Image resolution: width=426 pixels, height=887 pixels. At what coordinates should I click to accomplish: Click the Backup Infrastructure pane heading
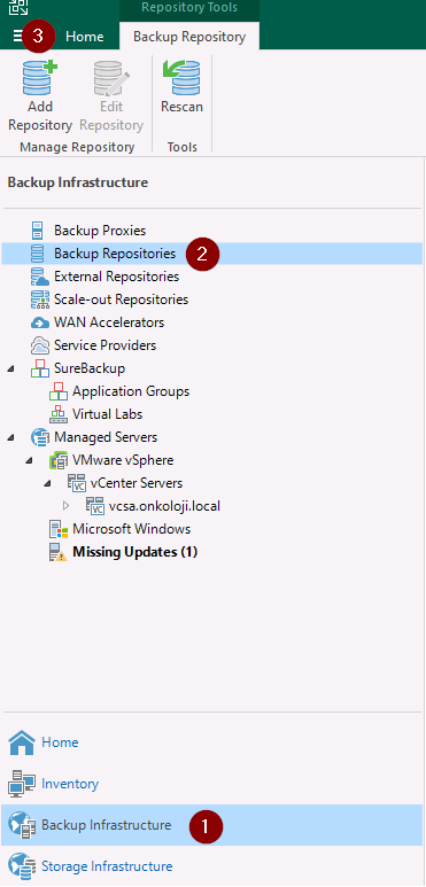click(x=78, y=183)
